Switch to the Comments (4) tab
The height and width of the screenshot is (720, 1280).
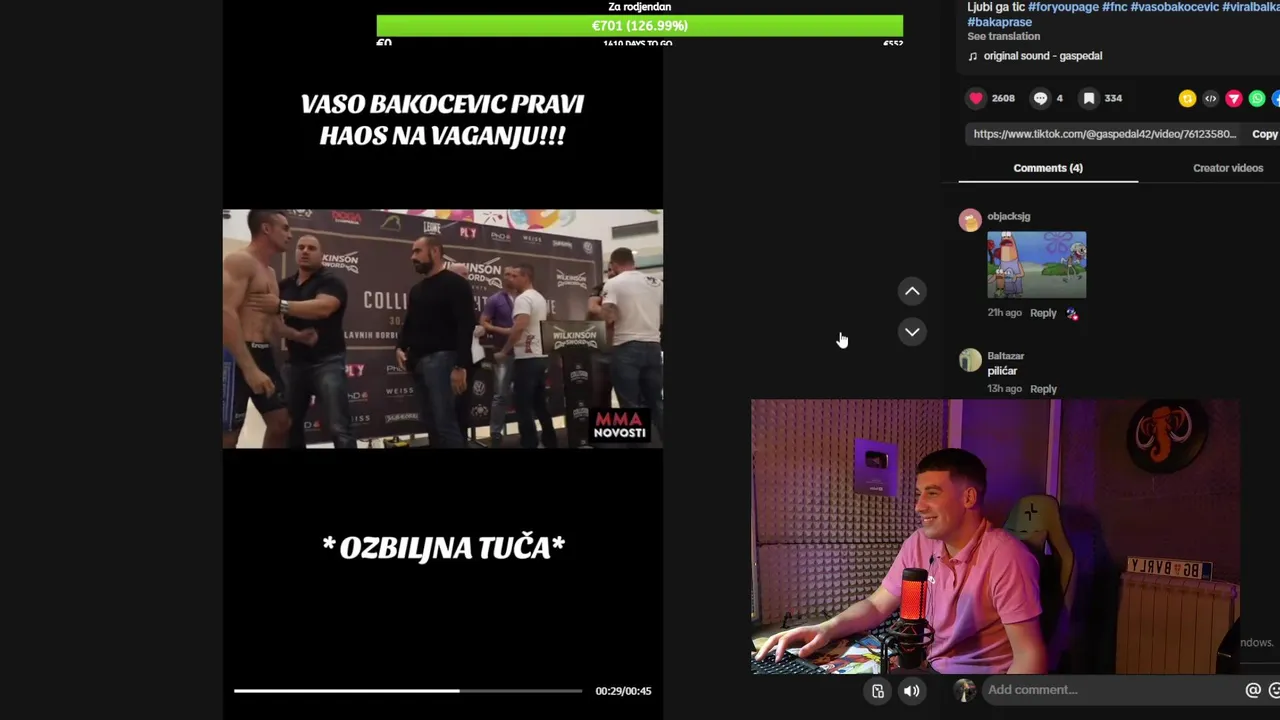[x=1048, y=168]
